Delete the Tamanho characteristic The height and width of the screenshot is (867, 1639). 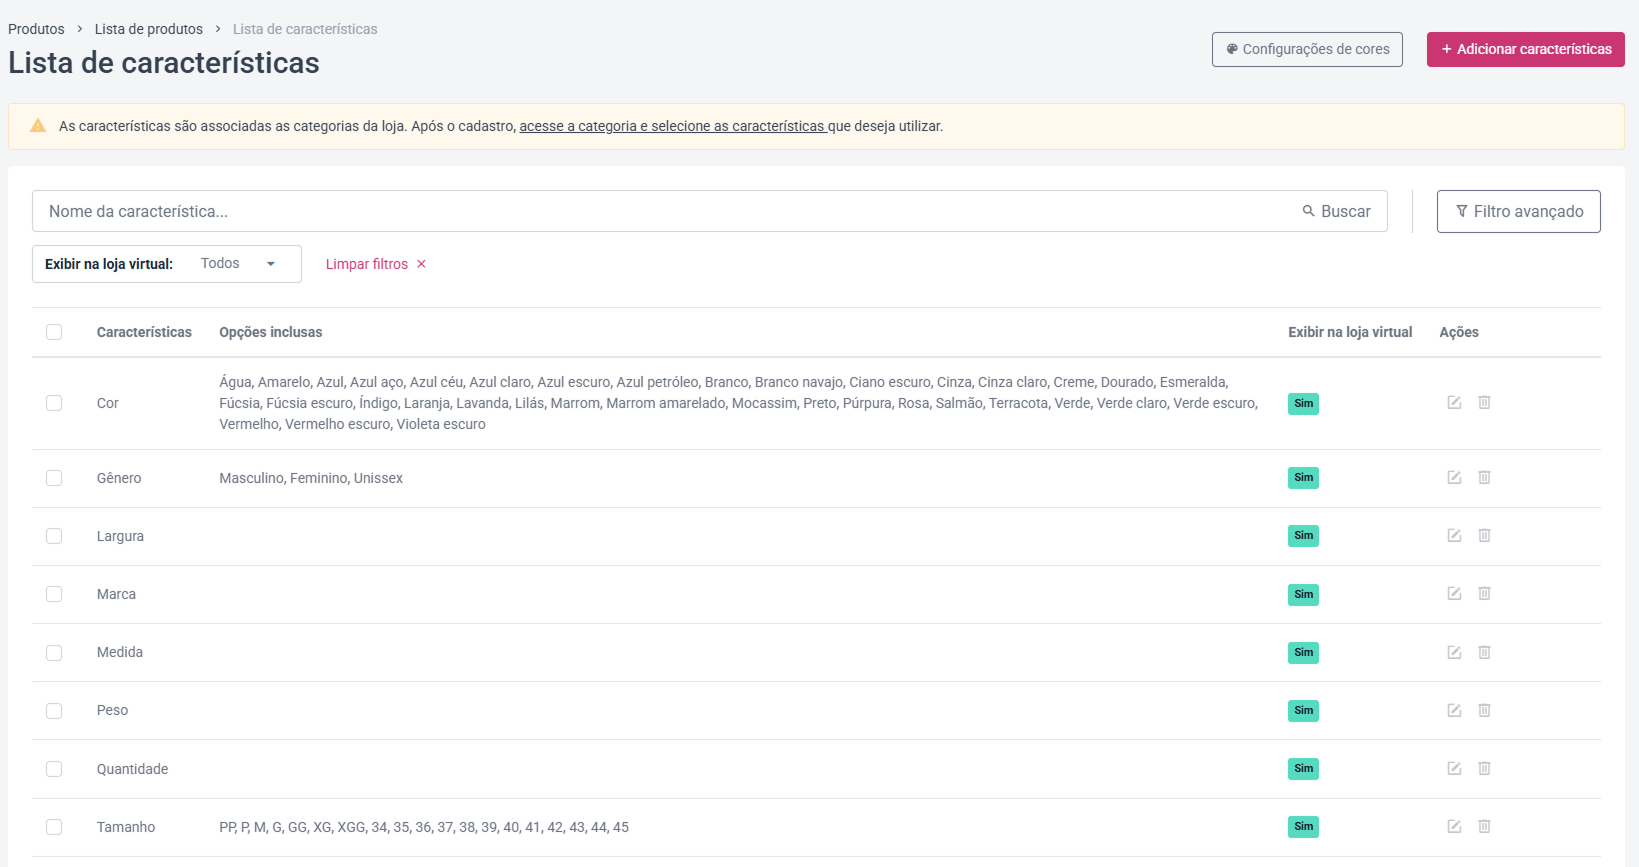click(x=1484, y=826)
